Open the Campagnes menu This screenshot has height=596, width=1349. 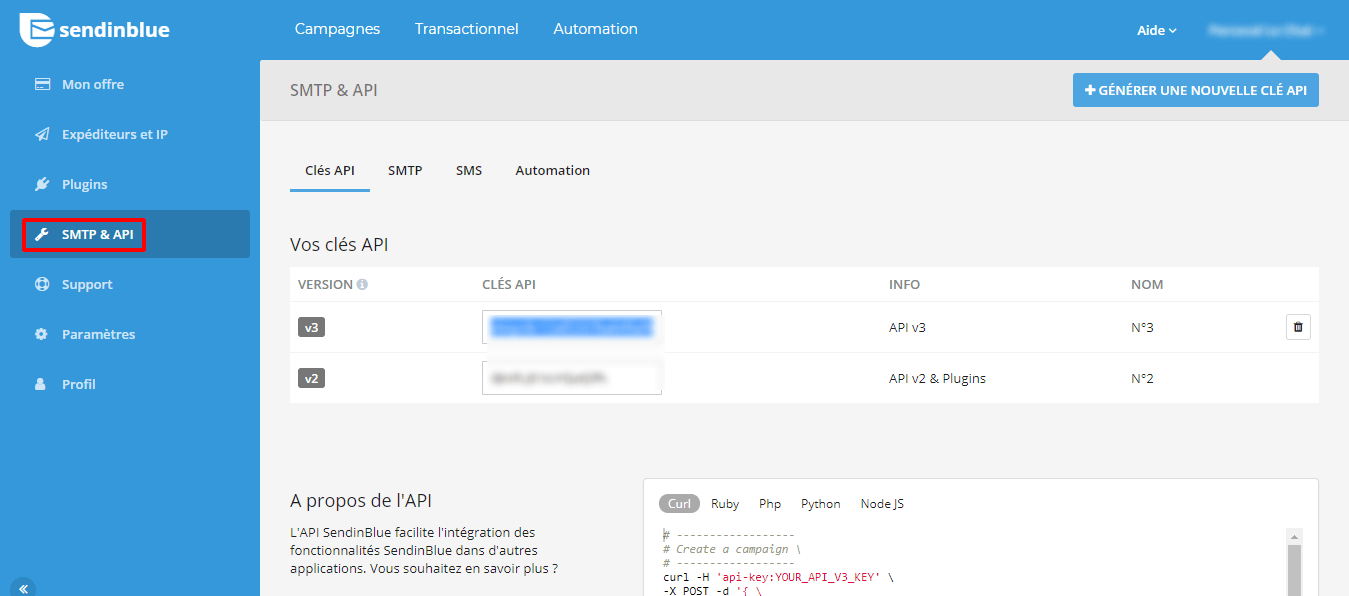(337, 29)
